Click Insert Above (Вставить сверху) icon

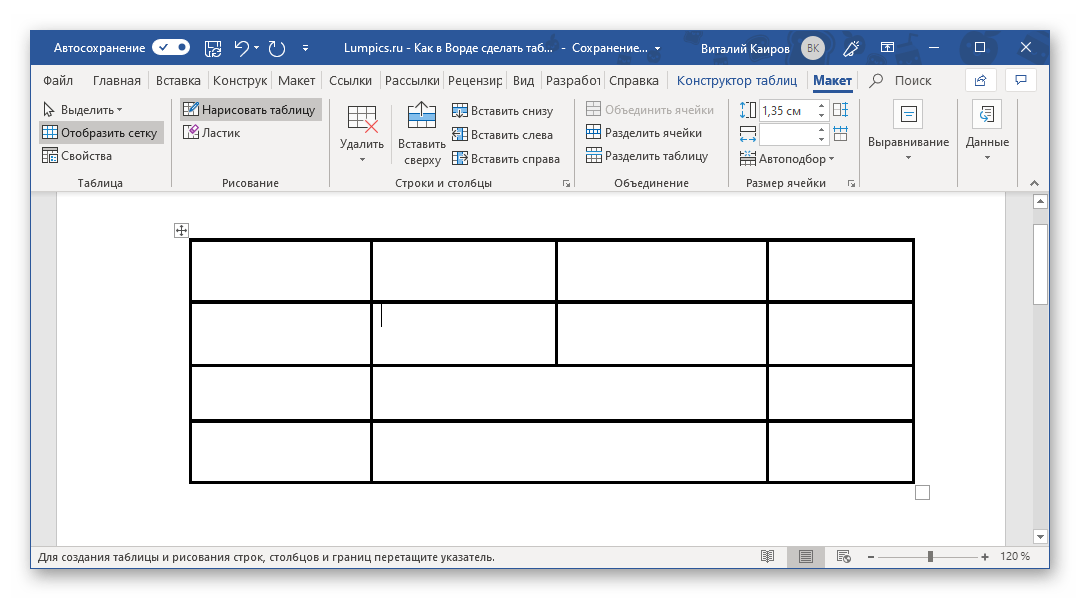click(423, 118)
